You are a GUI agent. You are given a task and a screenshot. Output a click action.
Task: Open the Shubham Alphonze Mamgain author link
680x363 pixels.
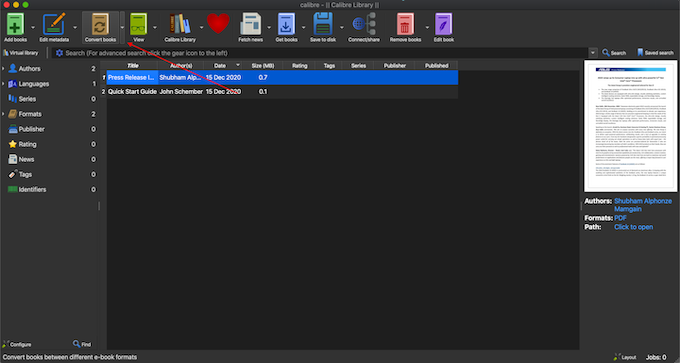[x=643, y=205]
